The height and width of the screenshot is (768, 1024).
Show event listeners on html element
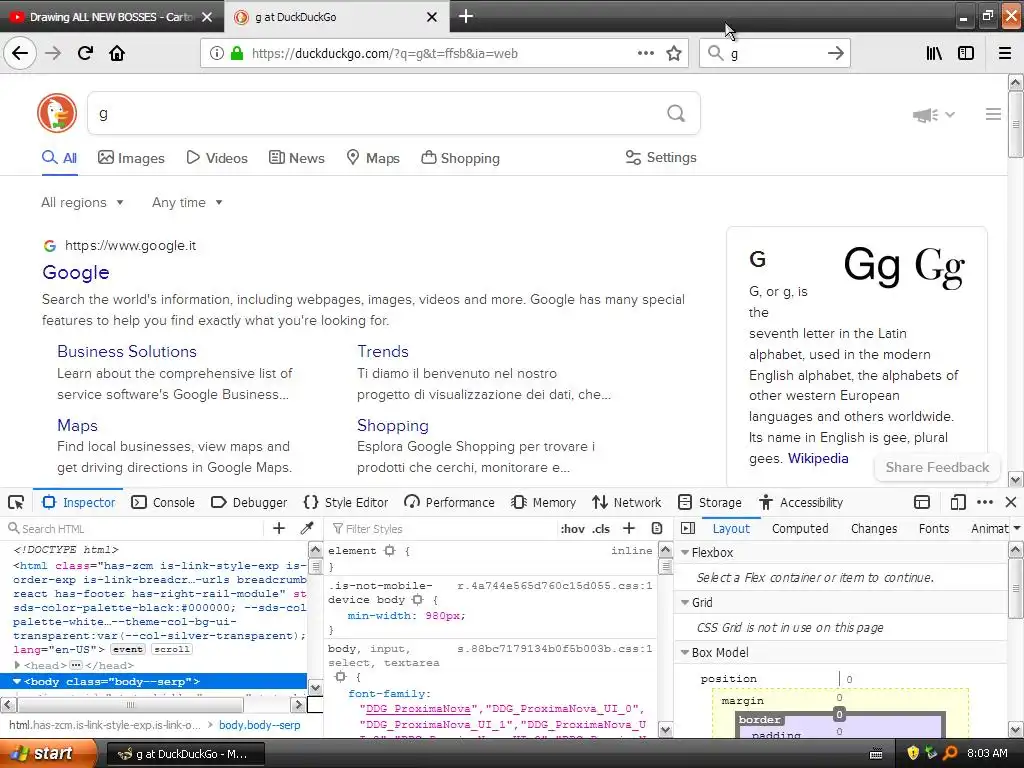pyautogui.click(x=127, y=649)
